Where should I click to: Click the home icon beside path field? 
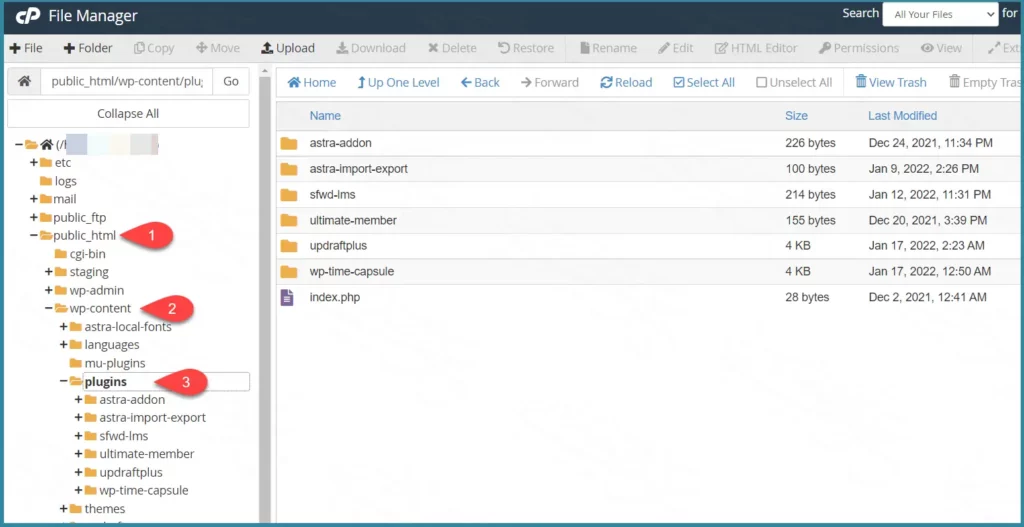point(24,81)
